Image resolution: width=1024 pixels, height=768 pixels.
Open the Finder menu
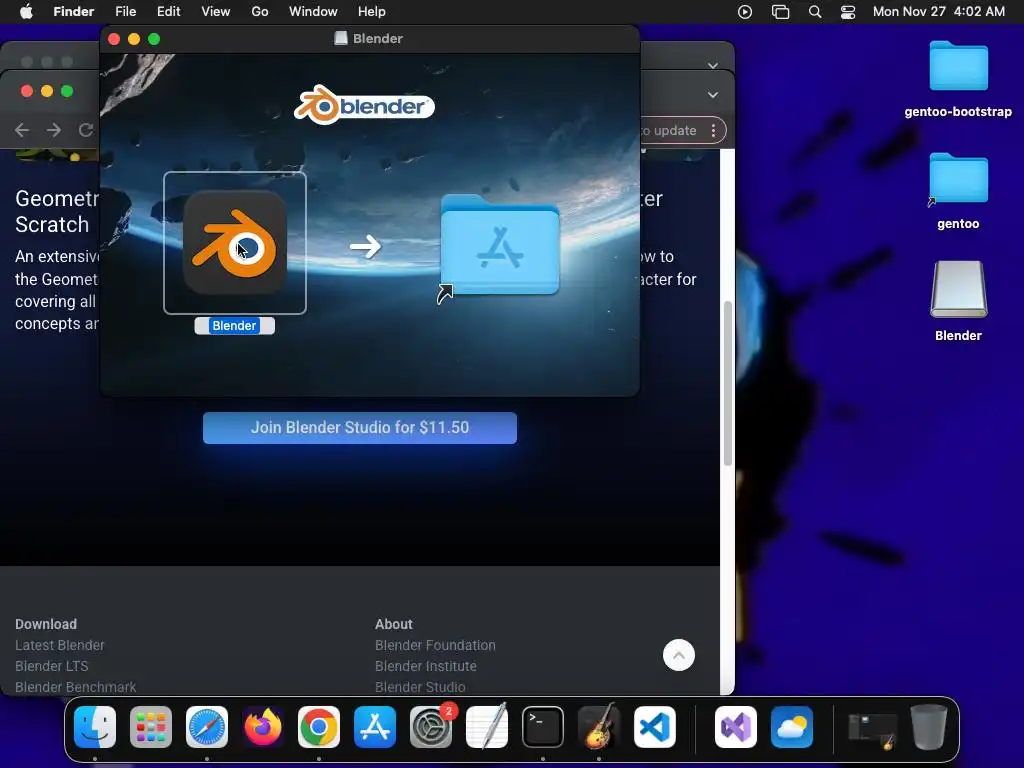(x=74, y=12)
